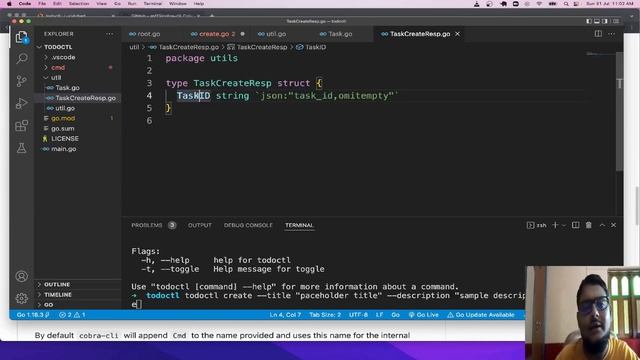
Task: Click the editor vertical scrollbar
Action: [620, 111]
